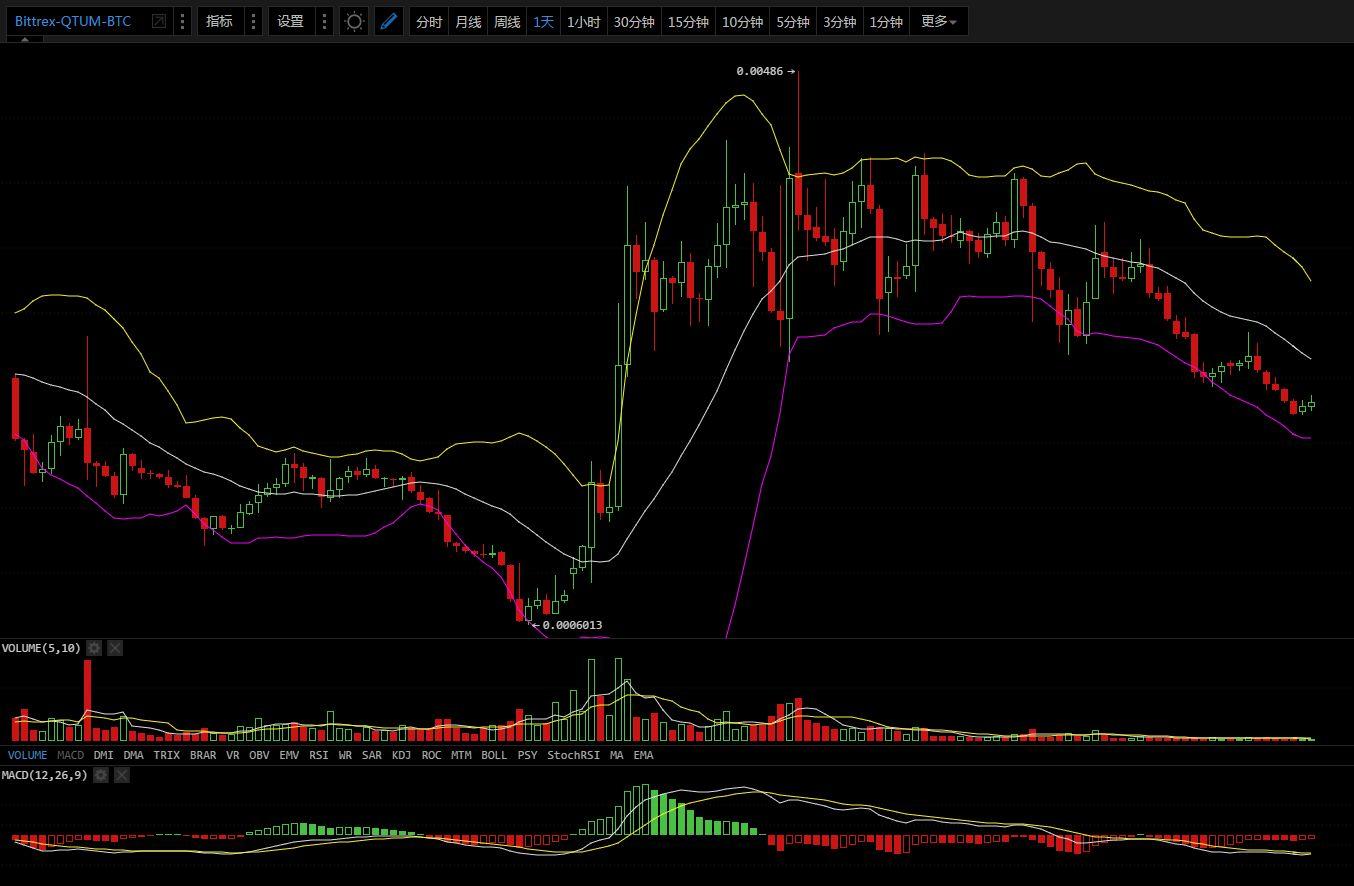
Task: Select the 1小时 timeframe
Action: (x=583, y=21)
